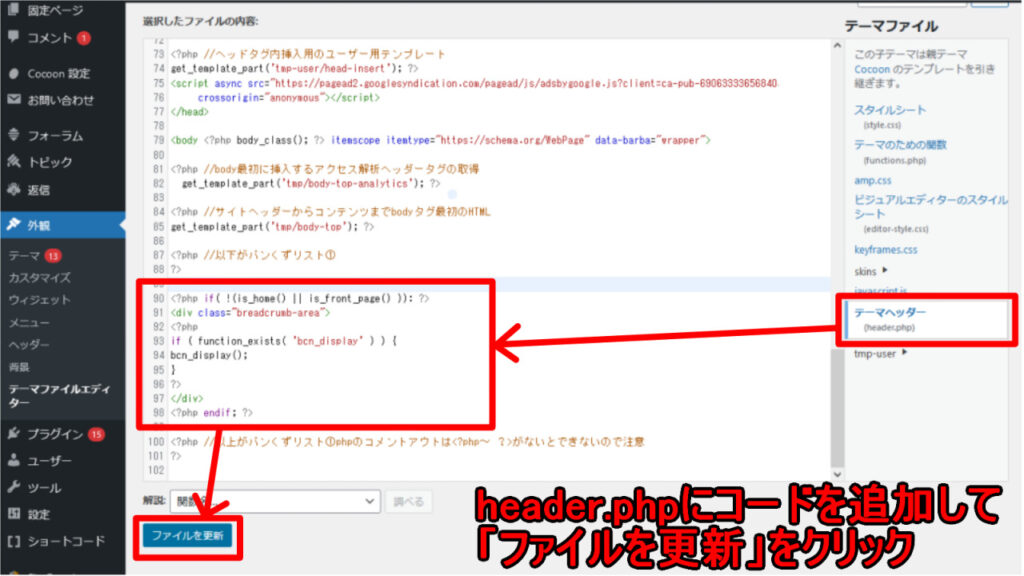Image resolution: width=1024 pixels, height=576 pixels.
Task: Open keyframes.css theme file
Action: (x=886, y=249)
